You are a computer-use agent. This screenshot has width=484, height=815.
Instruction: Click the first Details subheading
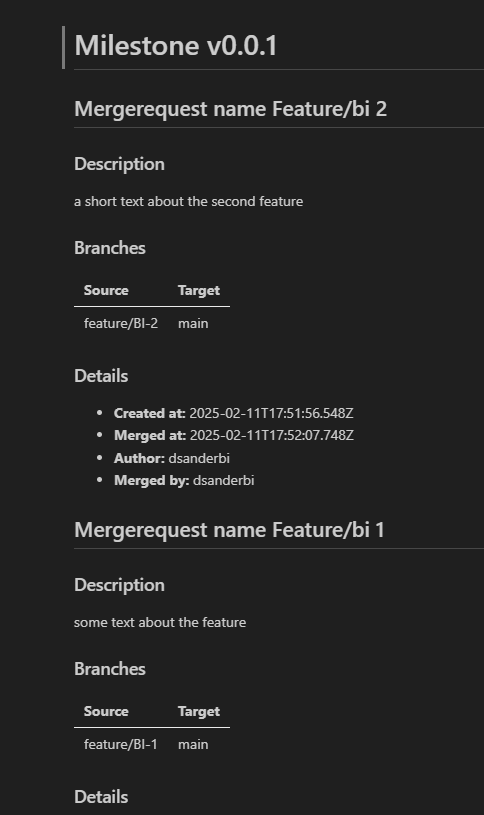pyautogui.click(x=101, y=376)
